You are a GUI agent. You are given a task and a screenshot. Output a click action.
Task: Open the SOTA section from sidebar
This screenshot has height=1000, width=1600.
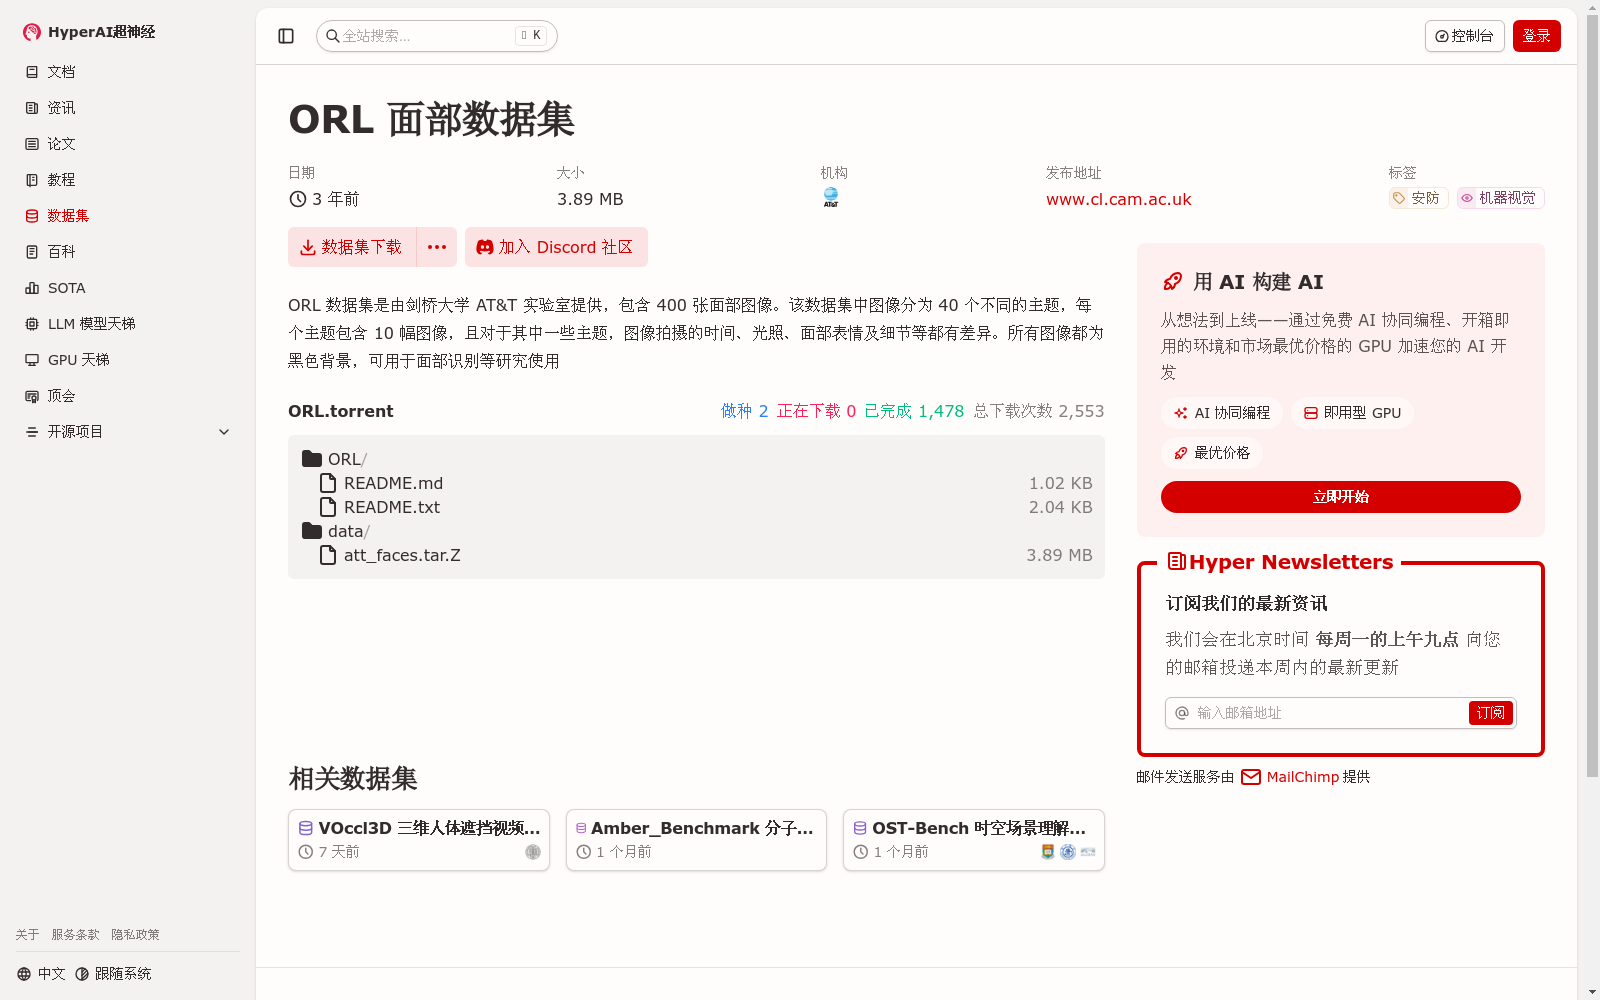click(x=64, y=287)
